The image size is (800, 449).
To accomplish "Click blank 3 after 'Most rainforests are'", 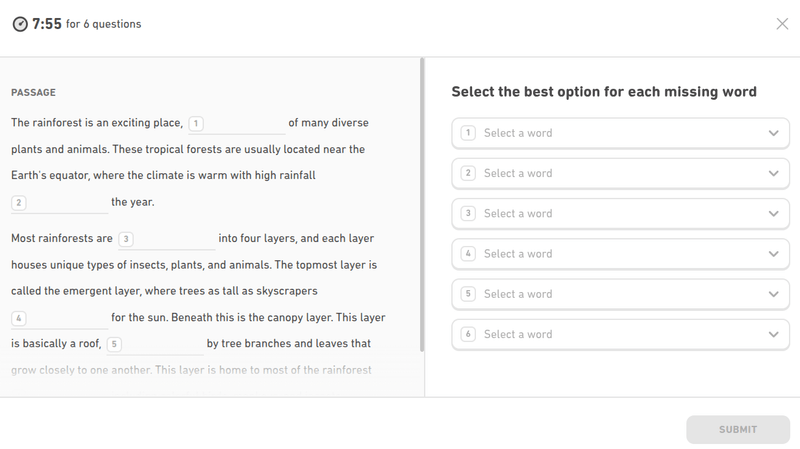I will click(166, 239).
